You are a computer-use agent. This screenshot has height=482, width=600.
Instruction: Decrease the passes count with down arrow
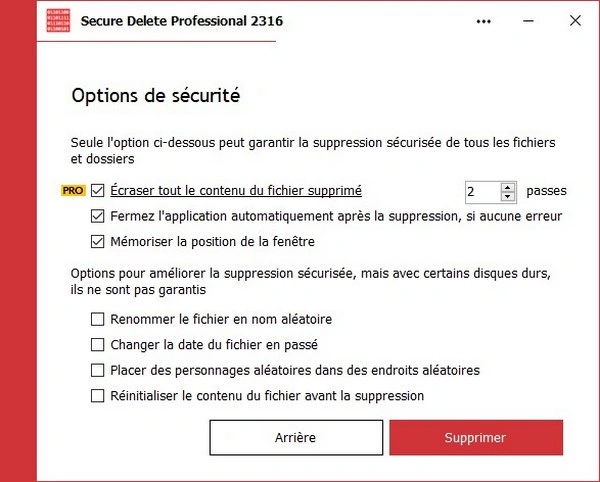tap(508, 196)
